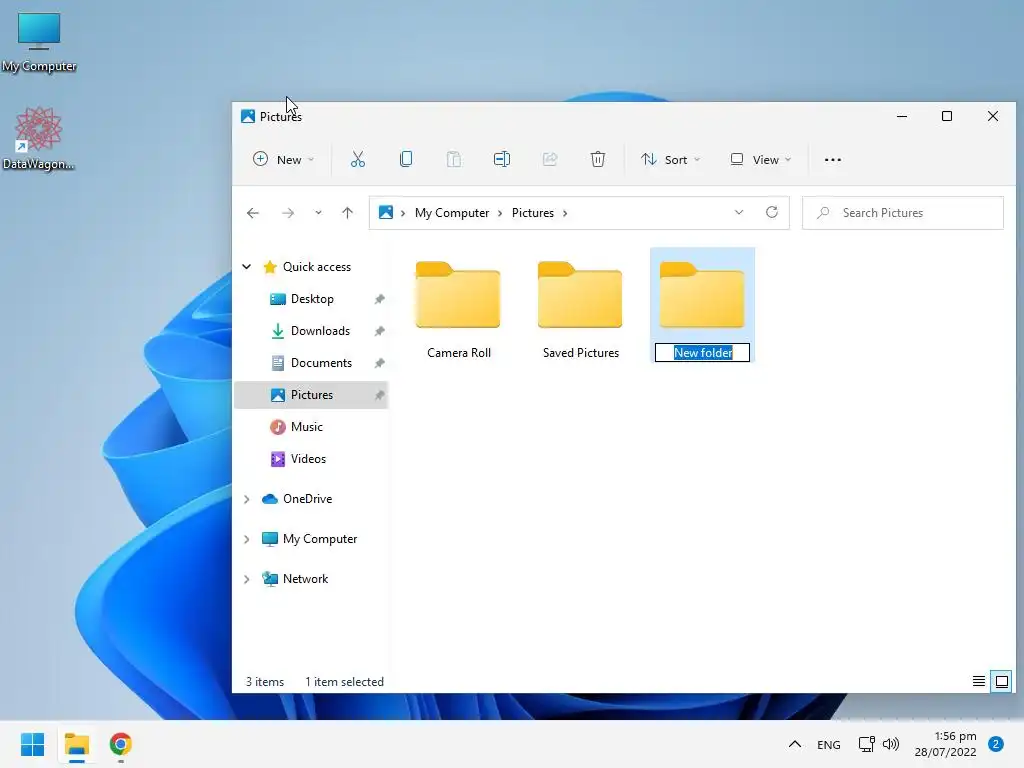The height and width of the screenshot is (768, 1024).
Task: Expand the OneDrive tree node
Action: (x=247, y=499)
